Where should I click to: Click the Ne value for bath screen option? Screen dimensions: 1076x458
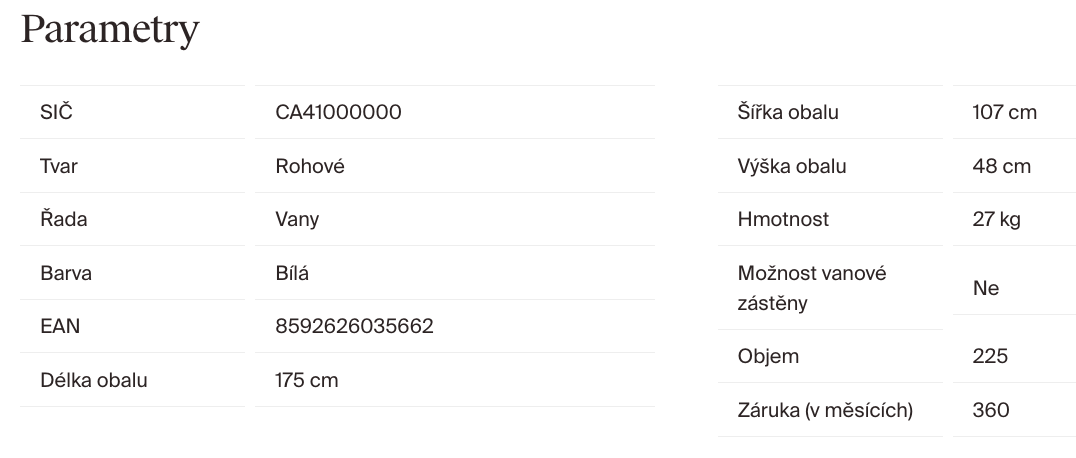[985, 288]
